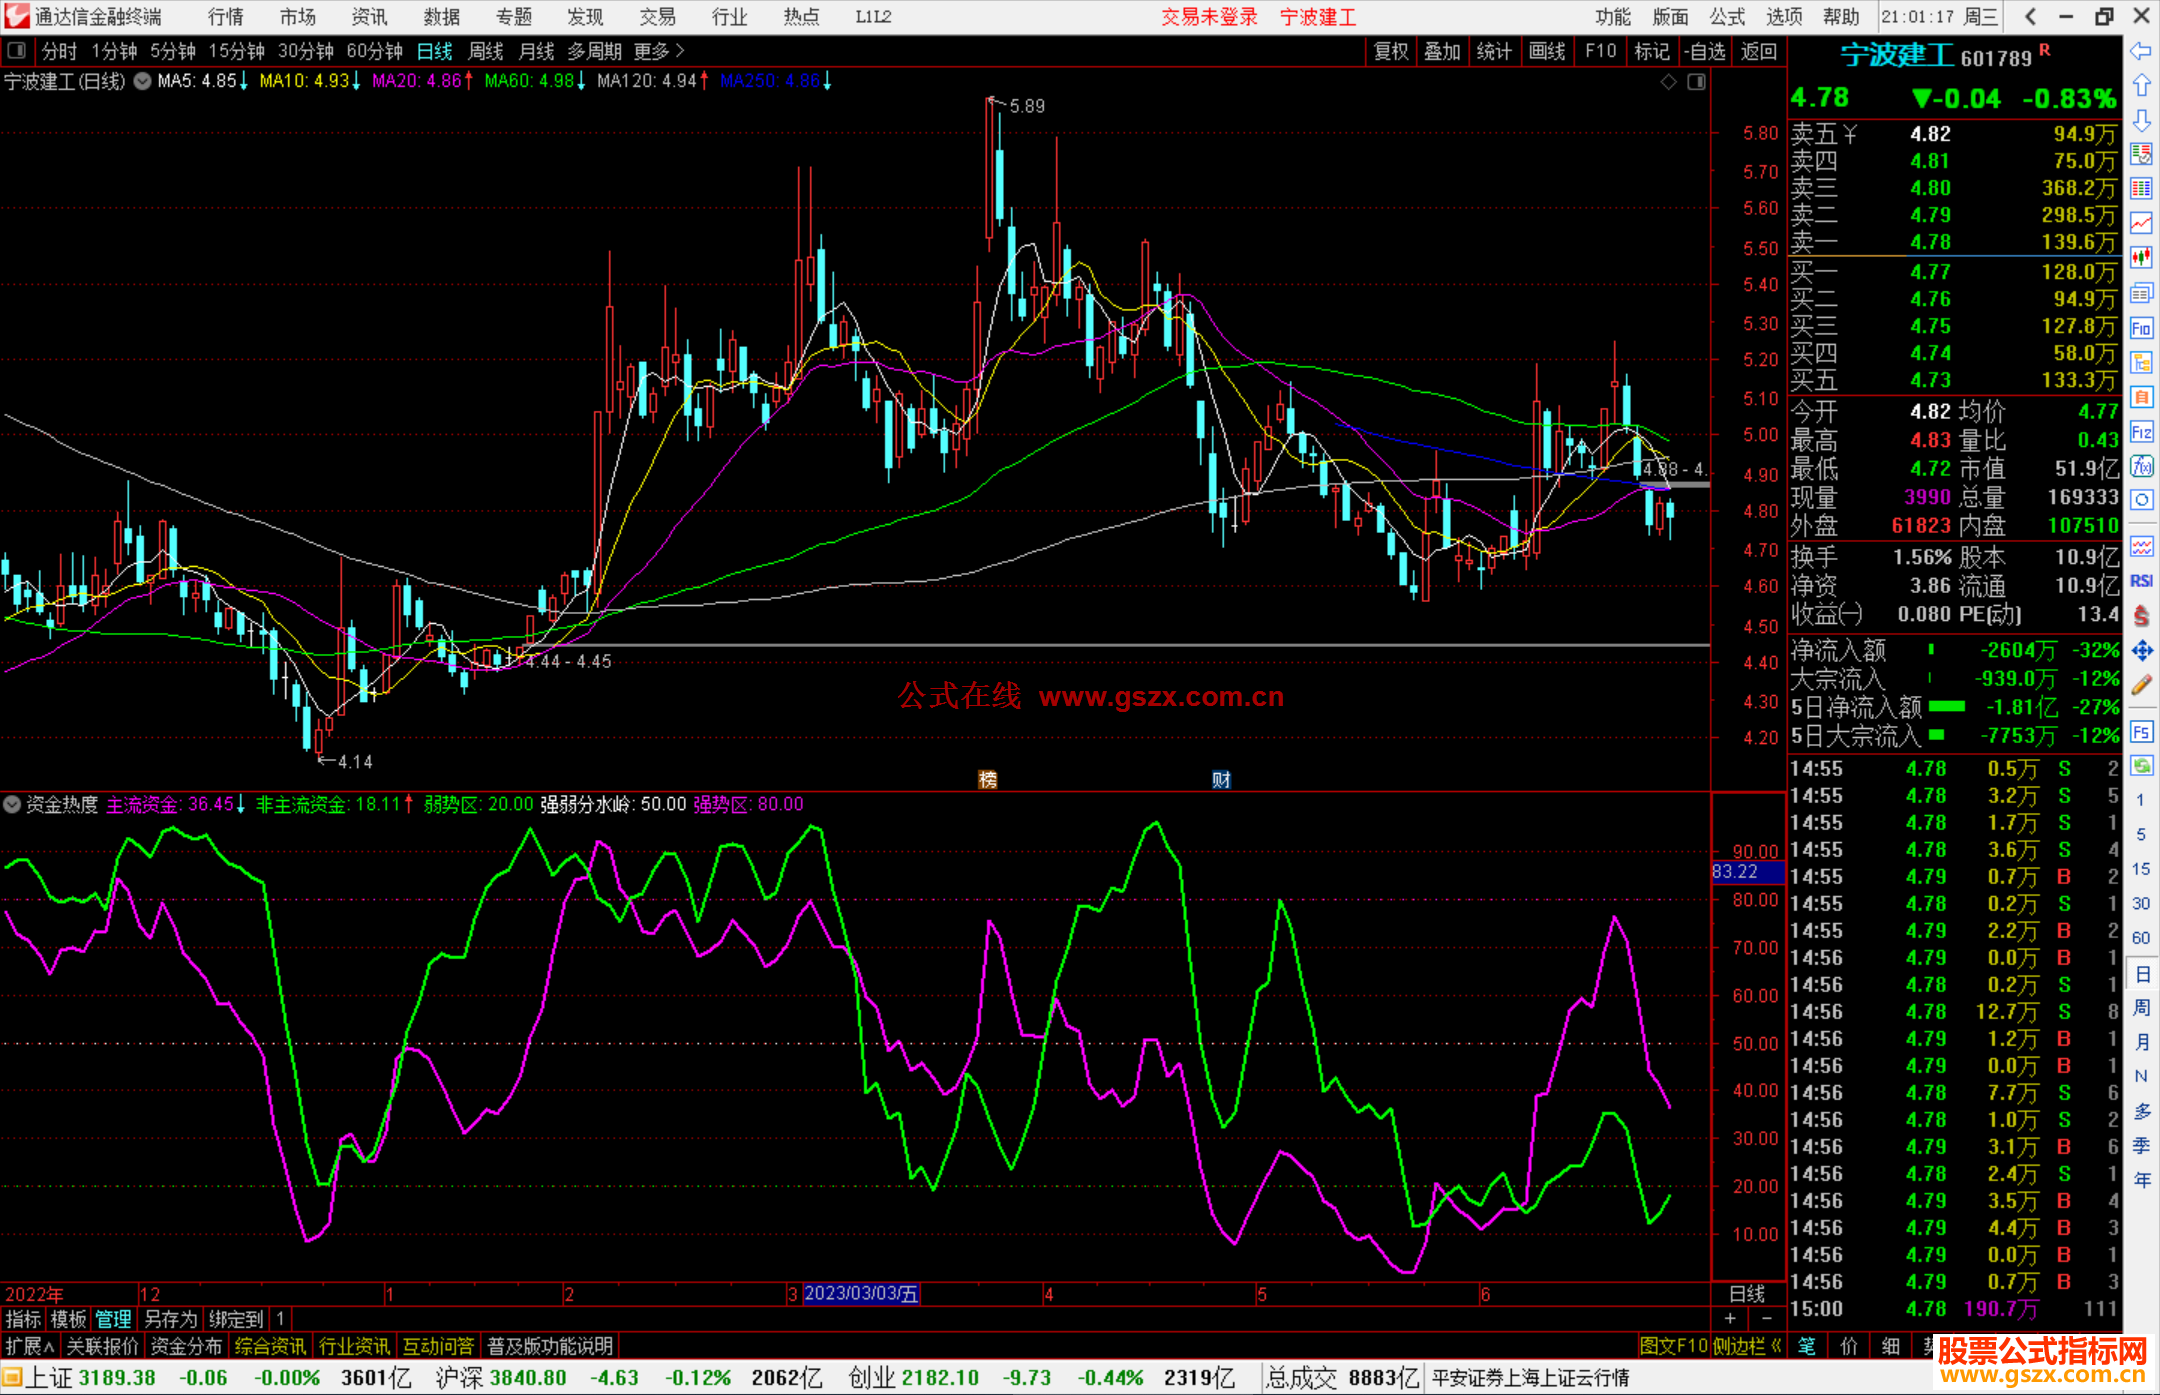Viewport: 2160px width, 1395px height.
Task: Click the plus chart zoom button
Action: click(1730, 1319)
